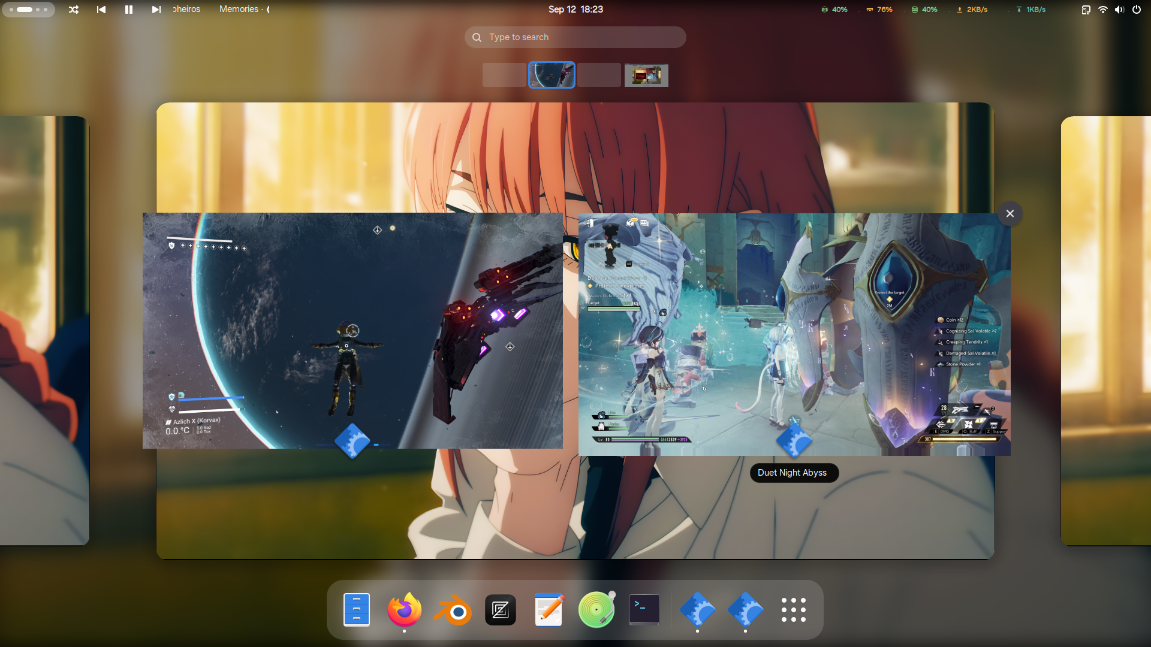Open the volume indicator in top bar
The height and width of the screenshot is (647, 1151).
pos(1119,10)
